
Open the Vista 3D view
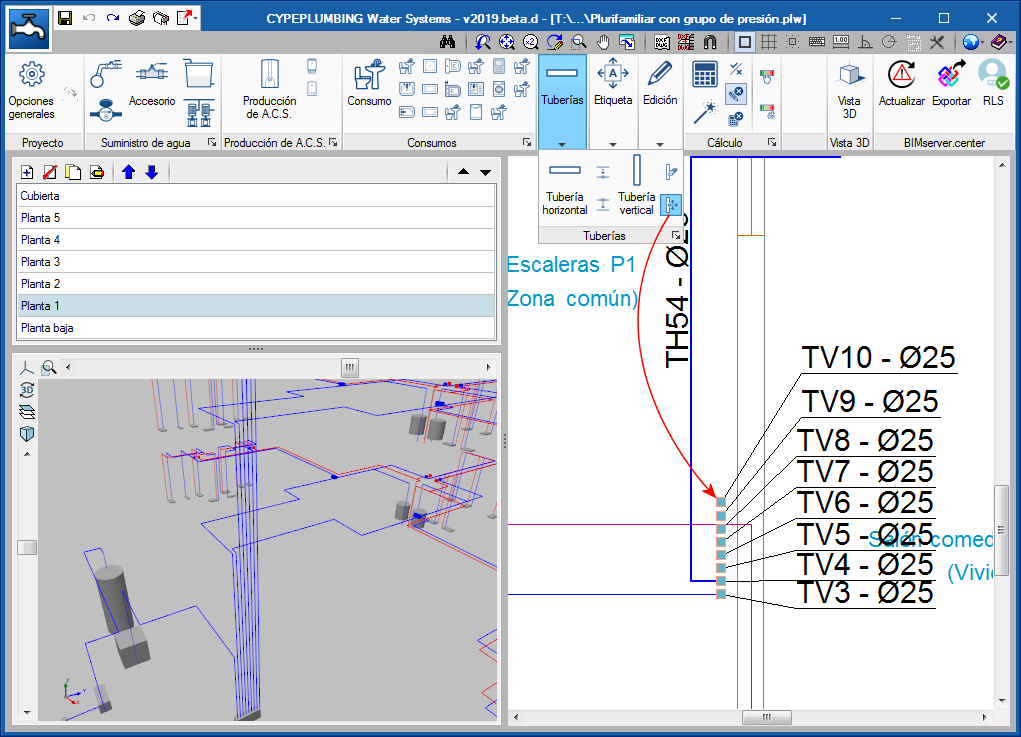[849, 90]
